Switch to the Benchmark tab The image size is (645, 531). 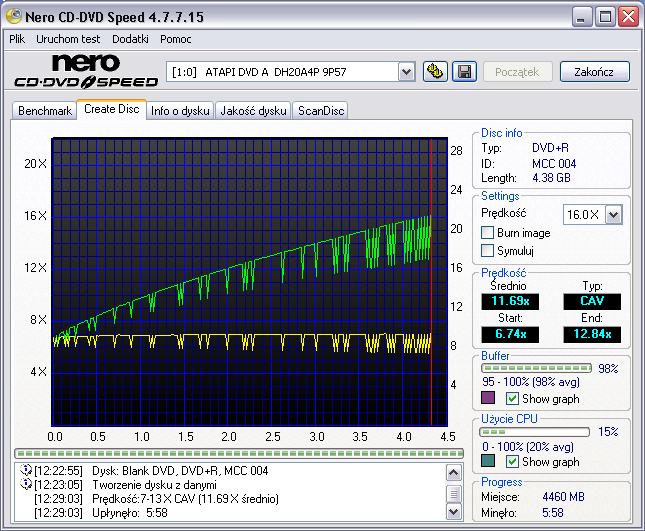pos(45,111)
